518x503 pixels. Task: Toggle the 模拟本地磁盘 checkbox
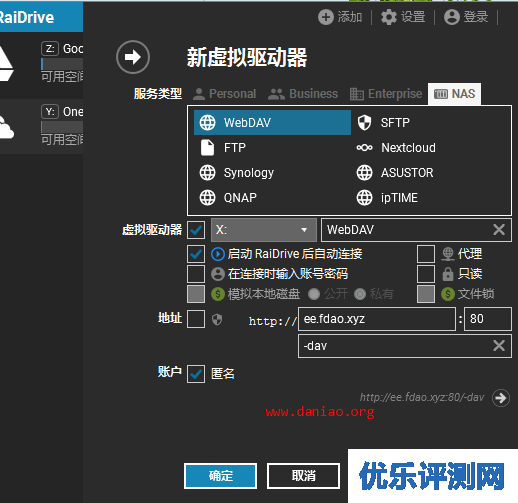[x=196, y=294]
